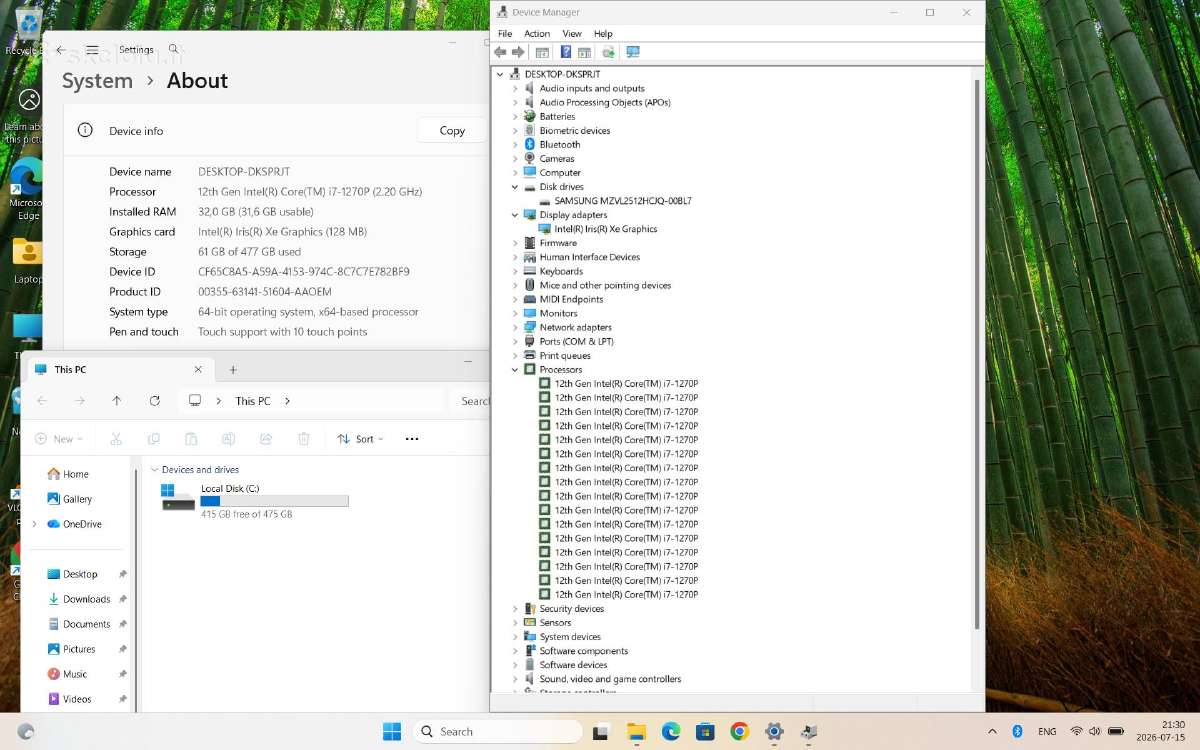Expand the Network adapters node
1200x750 pixels.
click(x=516, y=327)
